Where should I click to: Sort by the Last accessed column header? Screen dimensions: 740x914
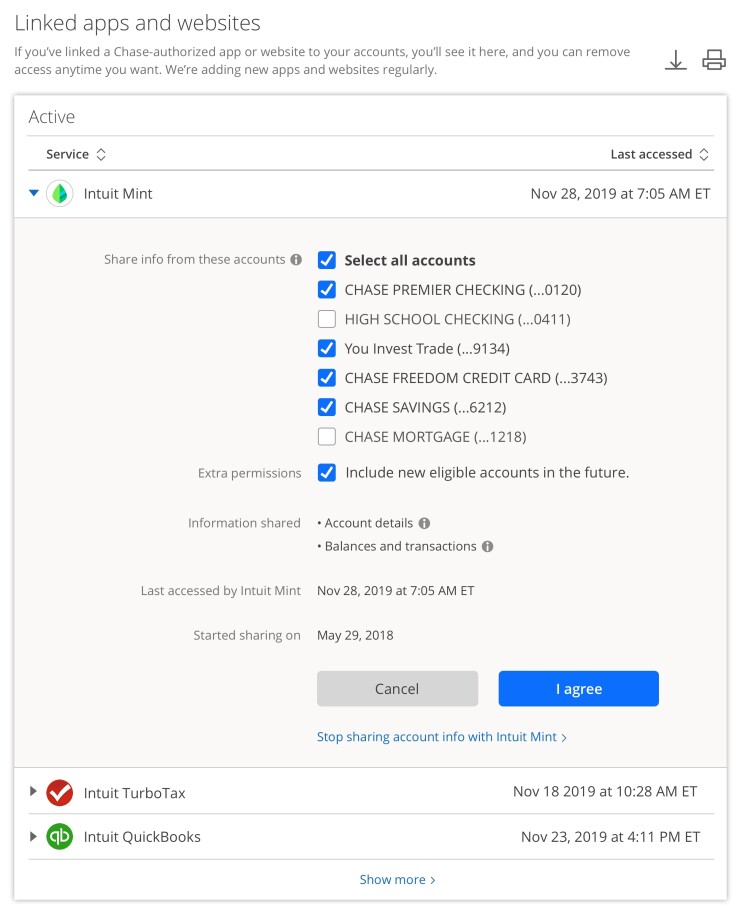click(x=660, y=154)
